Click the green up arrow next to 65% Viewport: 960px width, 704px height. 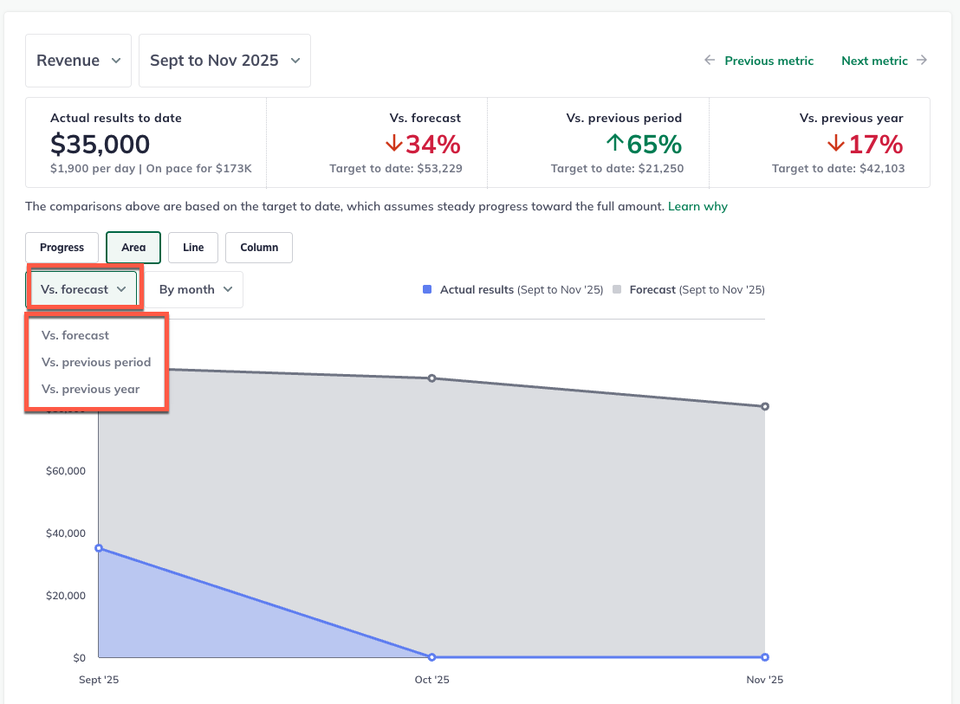615,143
